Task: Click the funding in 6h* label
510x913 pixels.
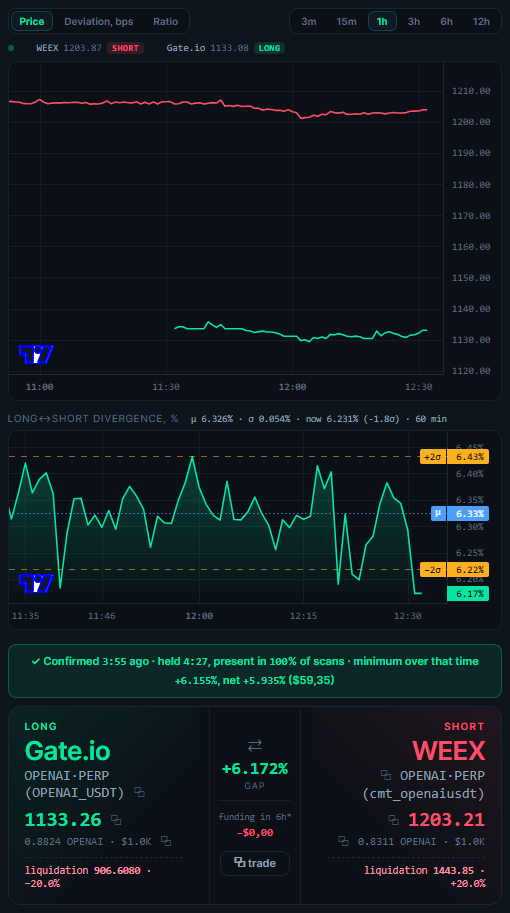Action: pos(254,816)
